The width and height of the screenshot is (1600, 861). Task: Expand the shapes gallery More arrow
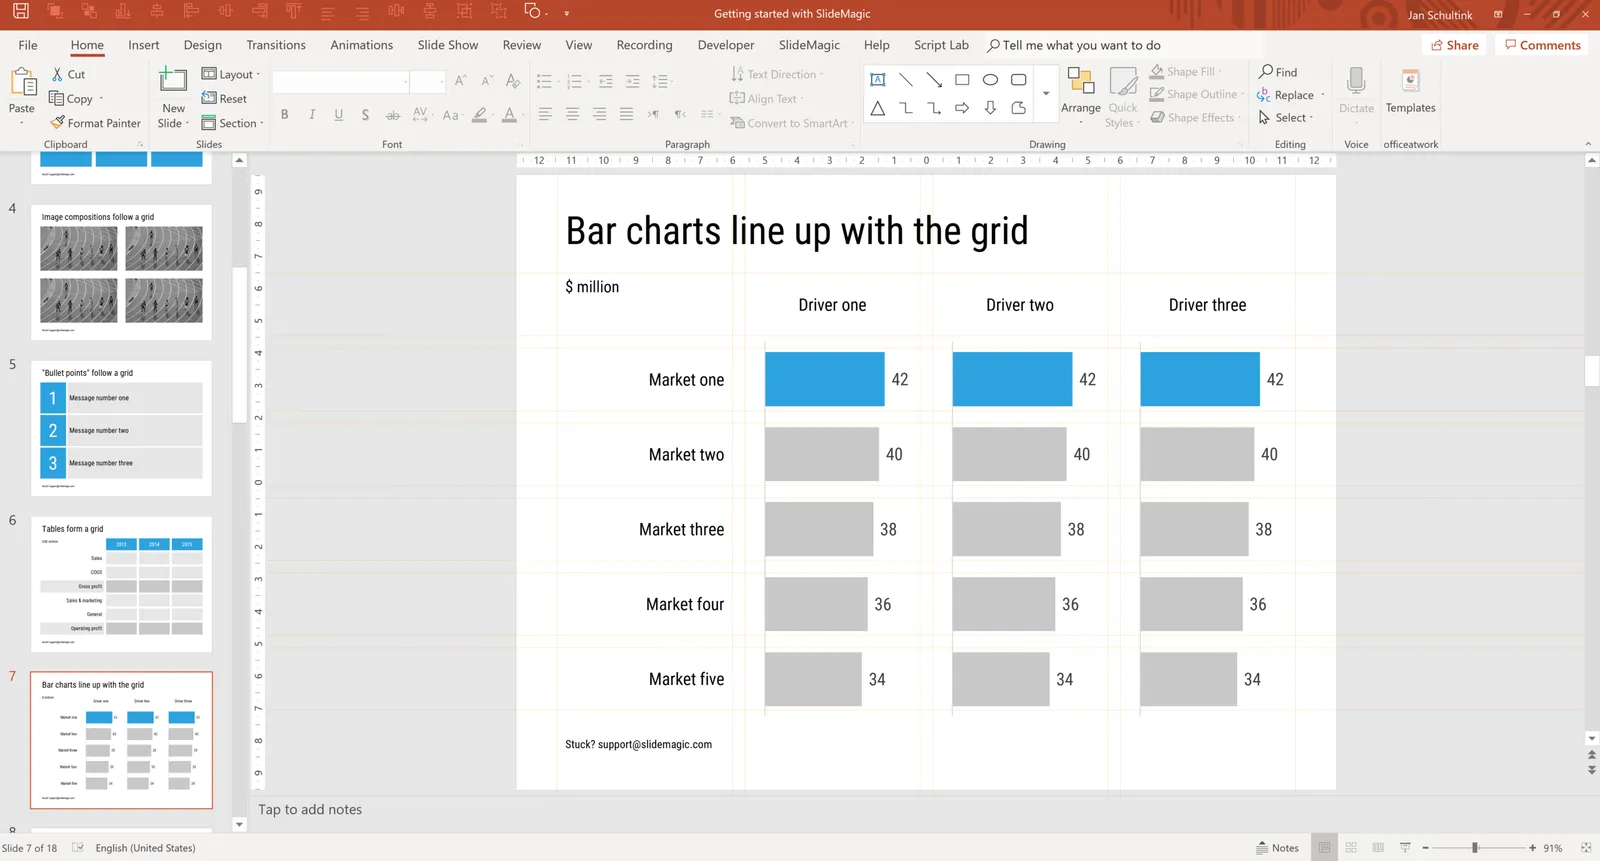(1046, 94)
